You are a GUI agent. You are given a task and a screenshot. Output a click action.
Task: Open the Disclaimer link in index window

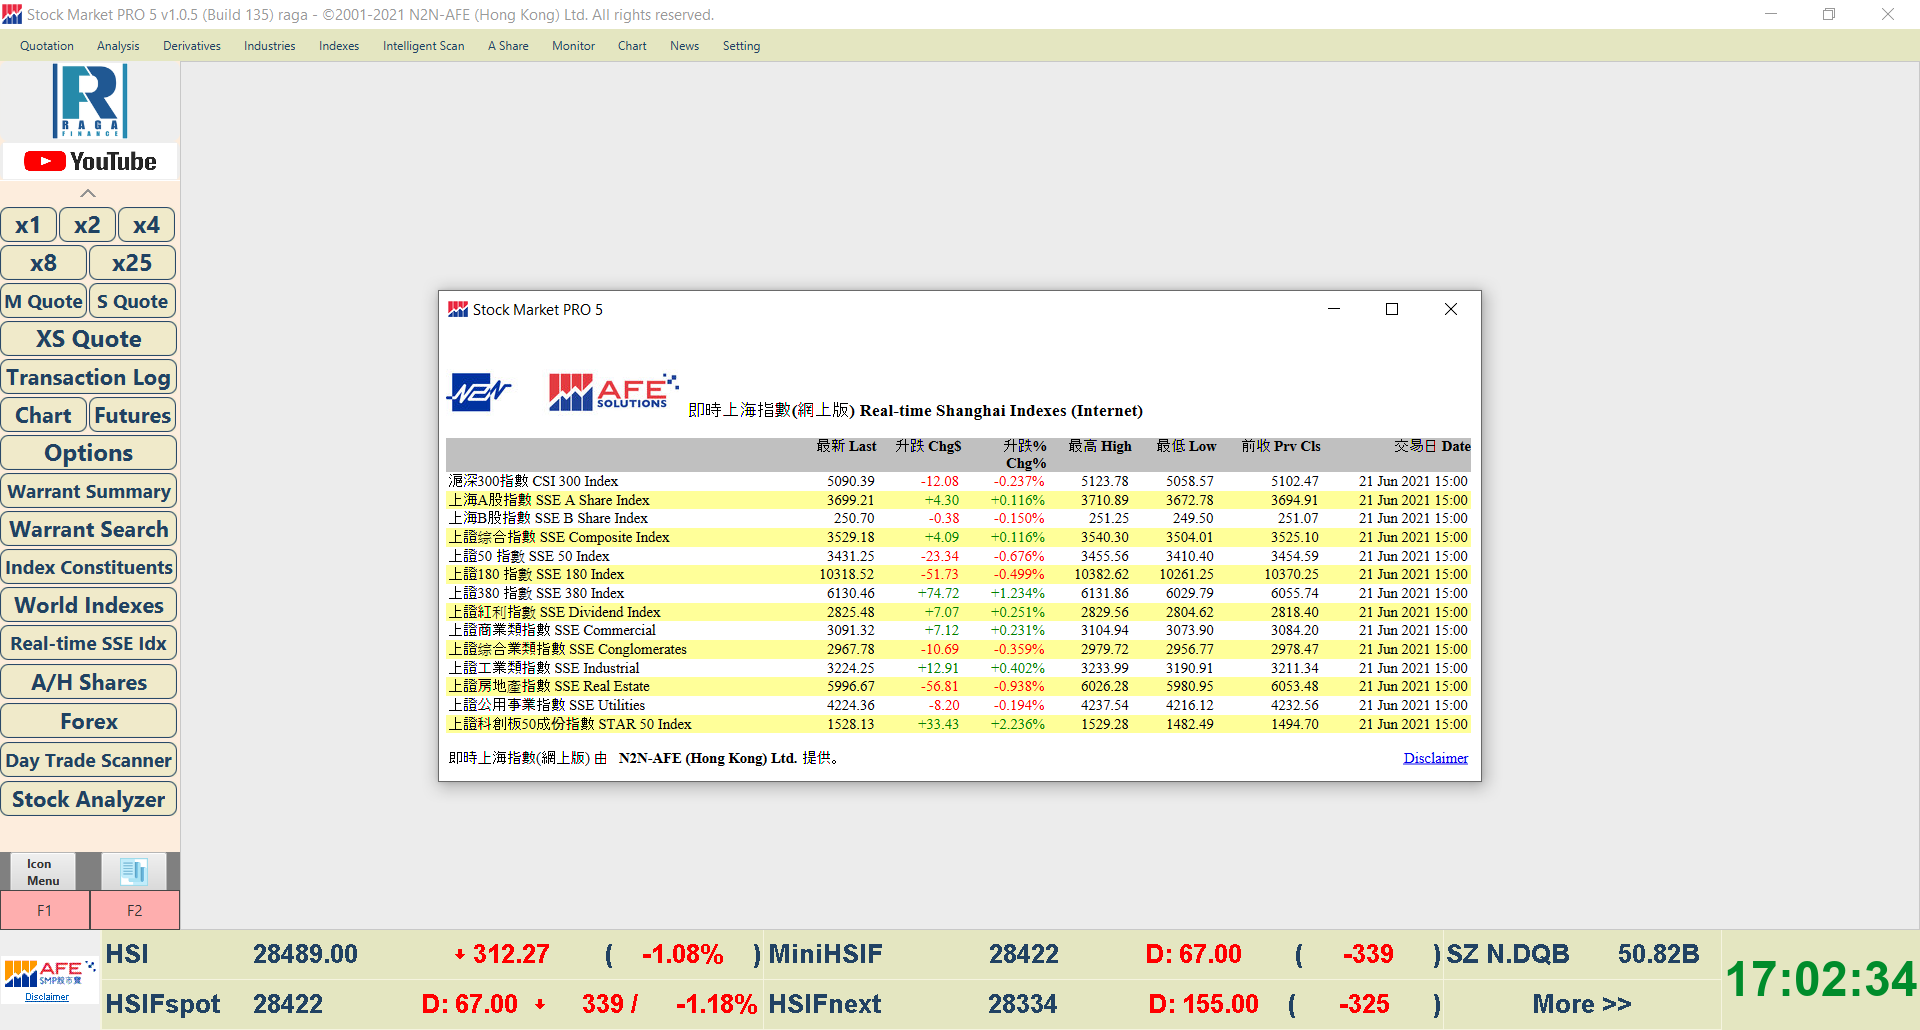click(x=1435, y=758)
